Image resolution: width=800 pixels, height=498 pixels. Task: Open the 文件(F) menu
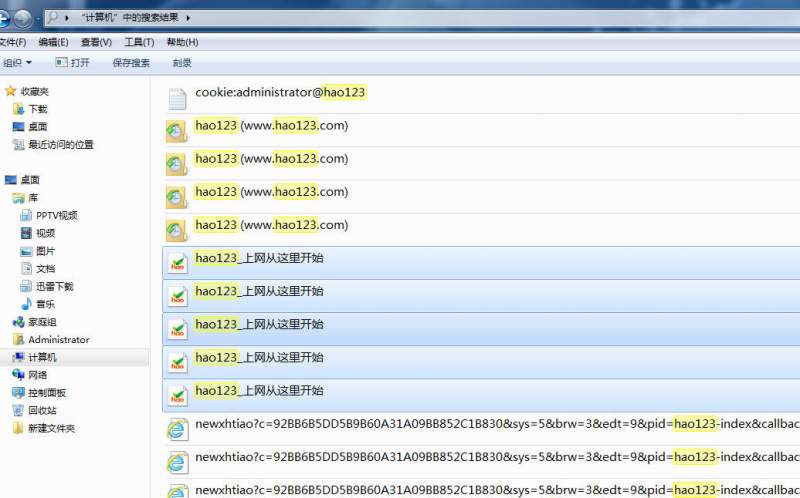coord(12,42)
